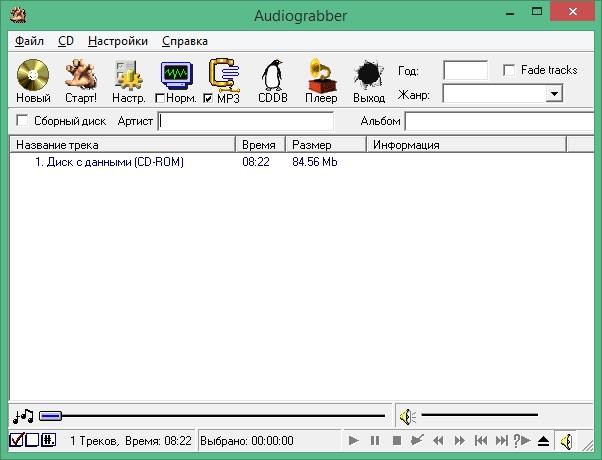Open settings via the Настр. gear icon
The height and width of the screenshot is (460, 602).
pyautogui.click(x=129, y=75)
